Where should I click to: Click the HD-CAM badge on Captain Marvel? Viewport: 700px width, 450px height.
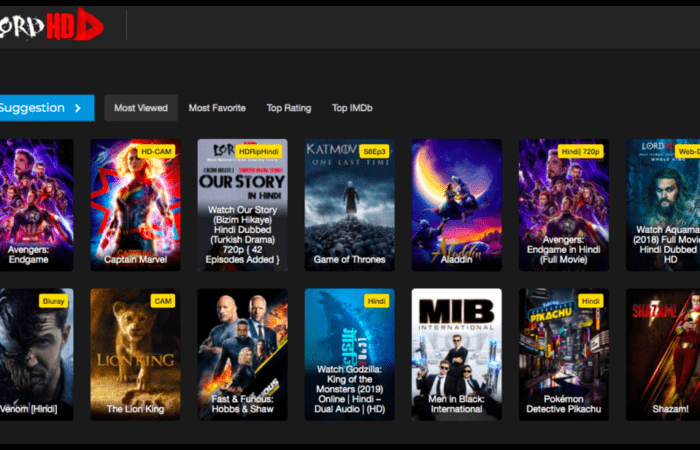[x=156, y=151]
